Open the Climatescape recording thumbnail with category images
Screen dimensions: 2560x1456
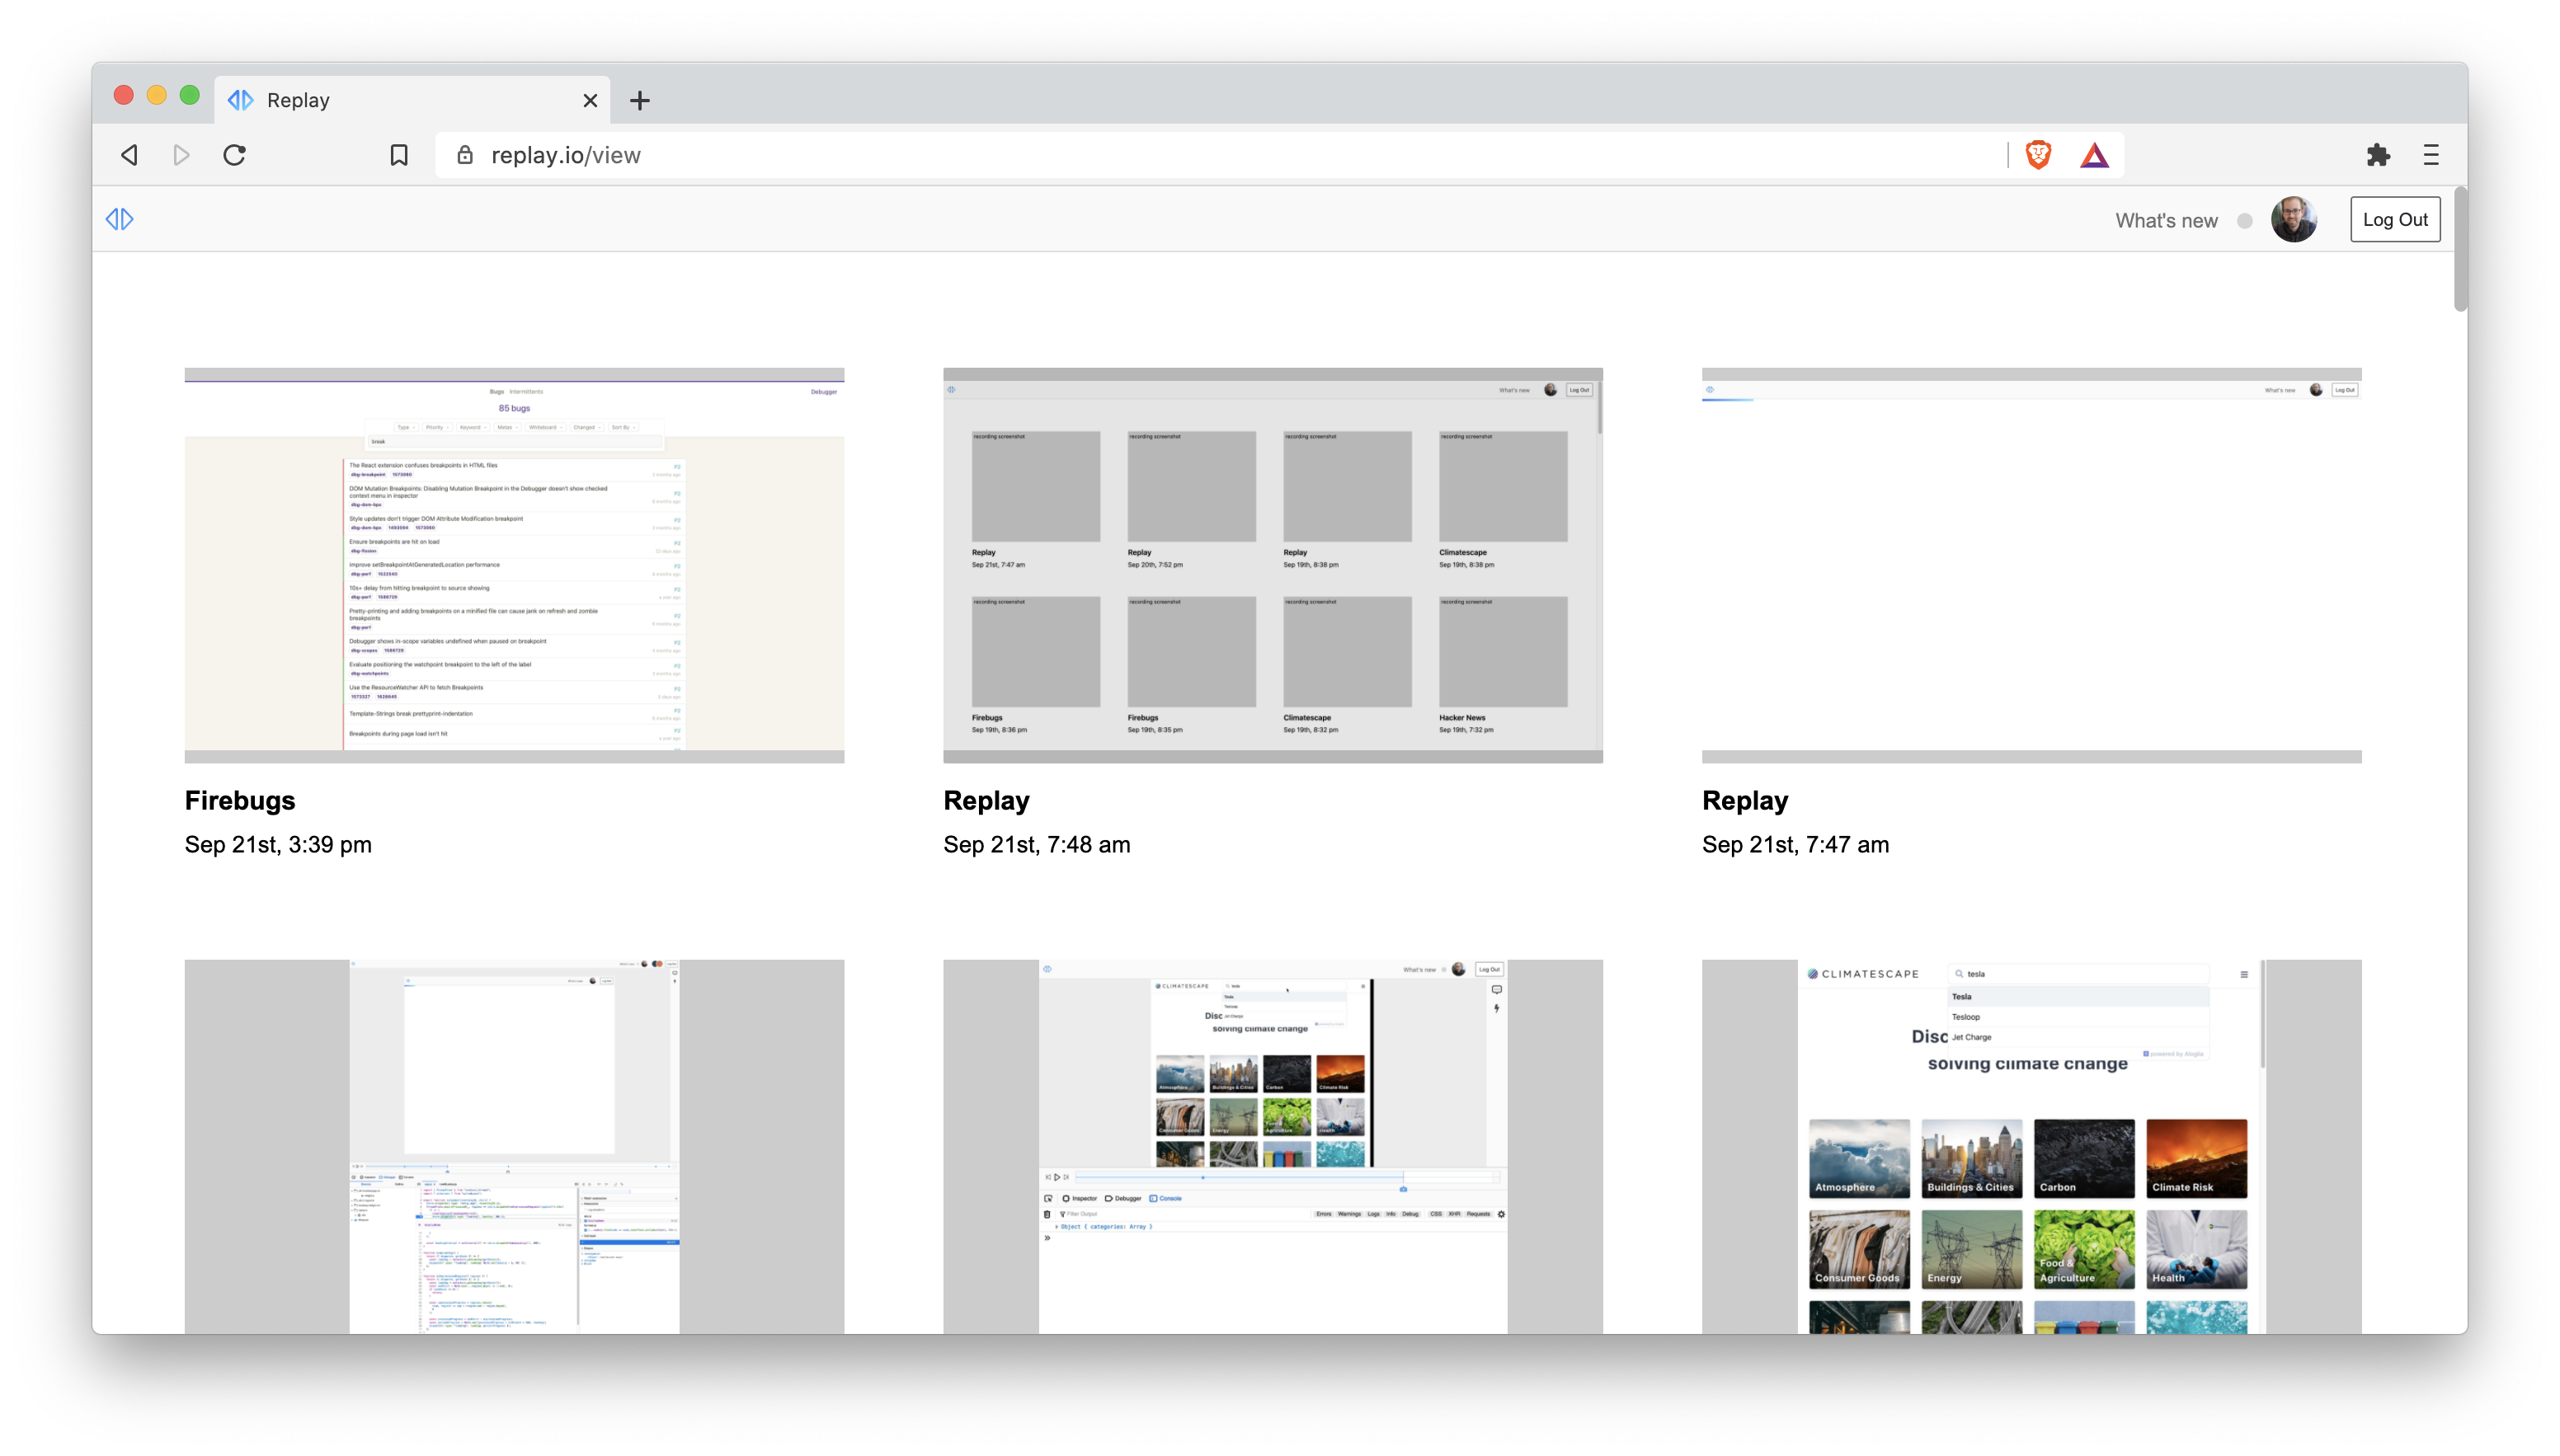coord(2031,1146)
